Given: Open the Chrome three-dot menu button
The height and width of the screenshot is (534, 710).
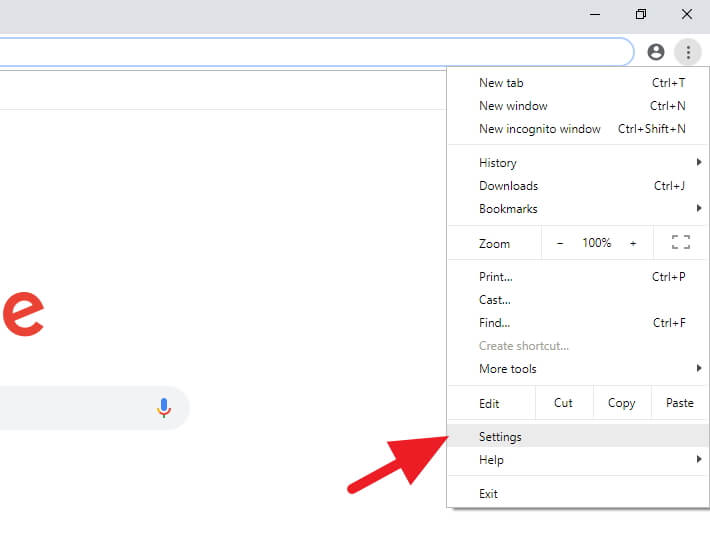Looking at the screenshot, I should (x=688, y=52).
